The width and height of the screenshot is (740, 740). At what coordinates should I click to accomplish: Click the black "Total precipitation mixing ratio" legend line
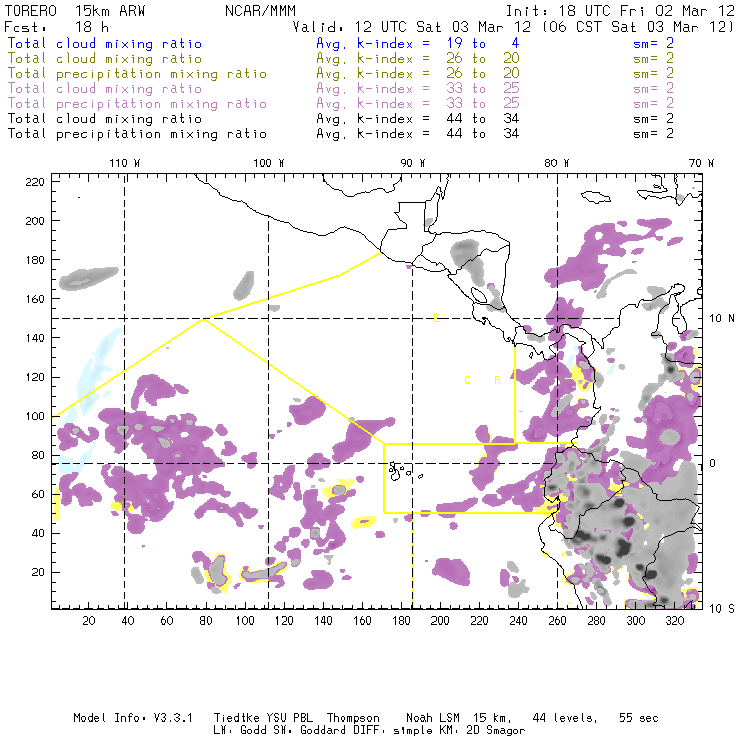click(137, 134)
